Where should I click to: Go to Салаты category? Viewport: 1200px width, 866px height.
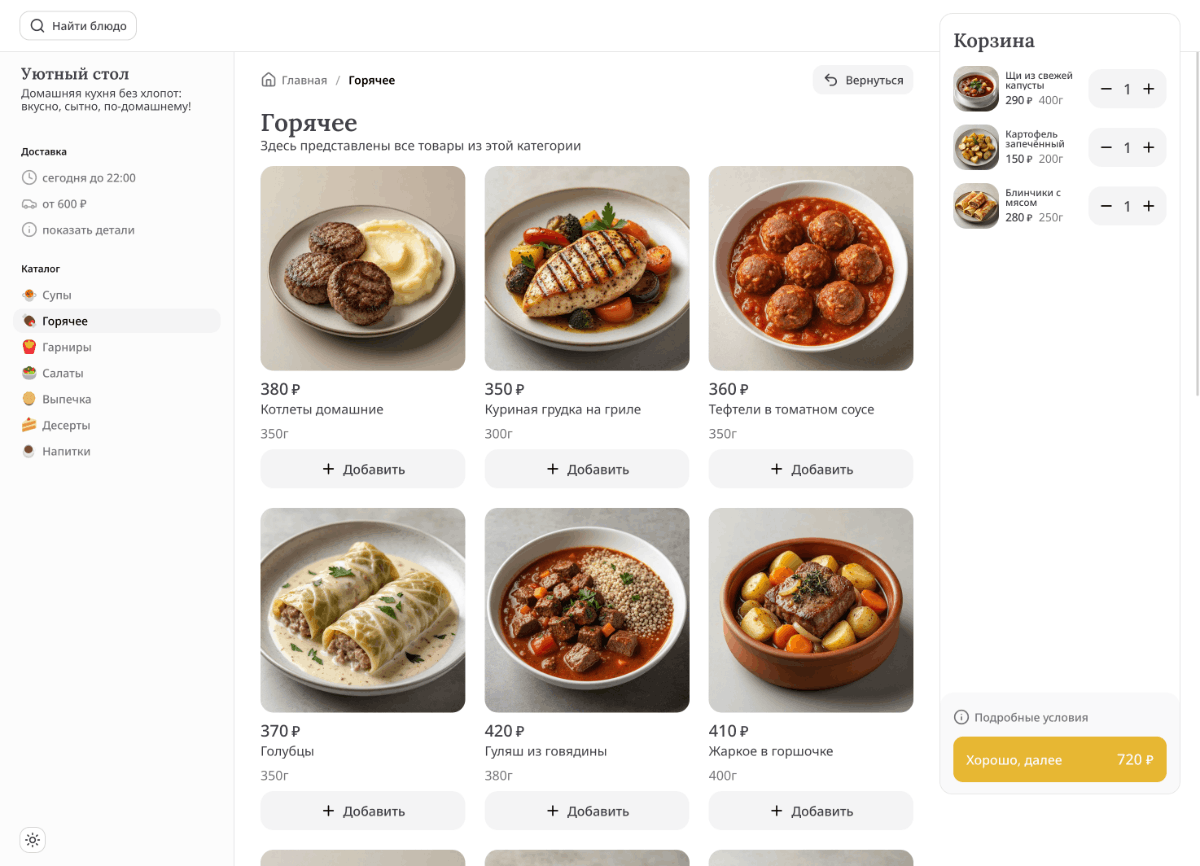tap(62, 373)
